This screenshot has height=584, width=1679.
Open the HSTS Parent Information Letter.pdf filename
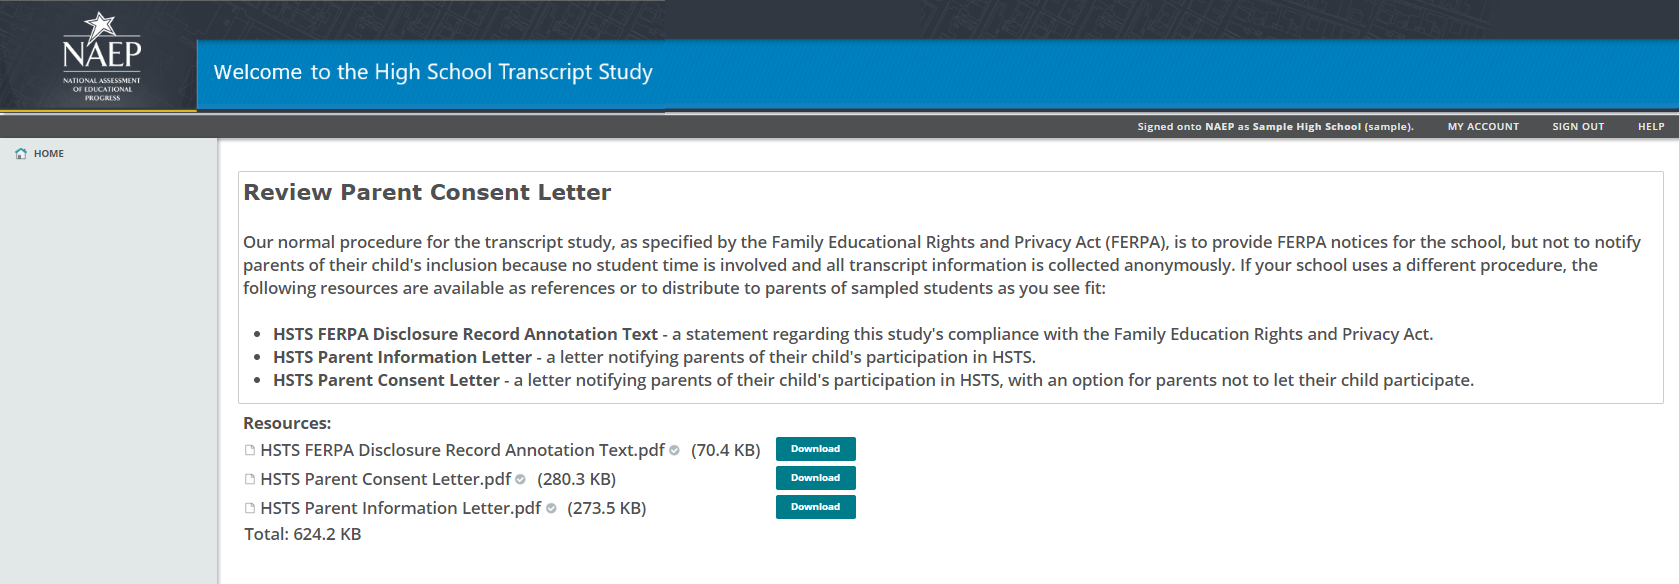click(x=400, y=508)
